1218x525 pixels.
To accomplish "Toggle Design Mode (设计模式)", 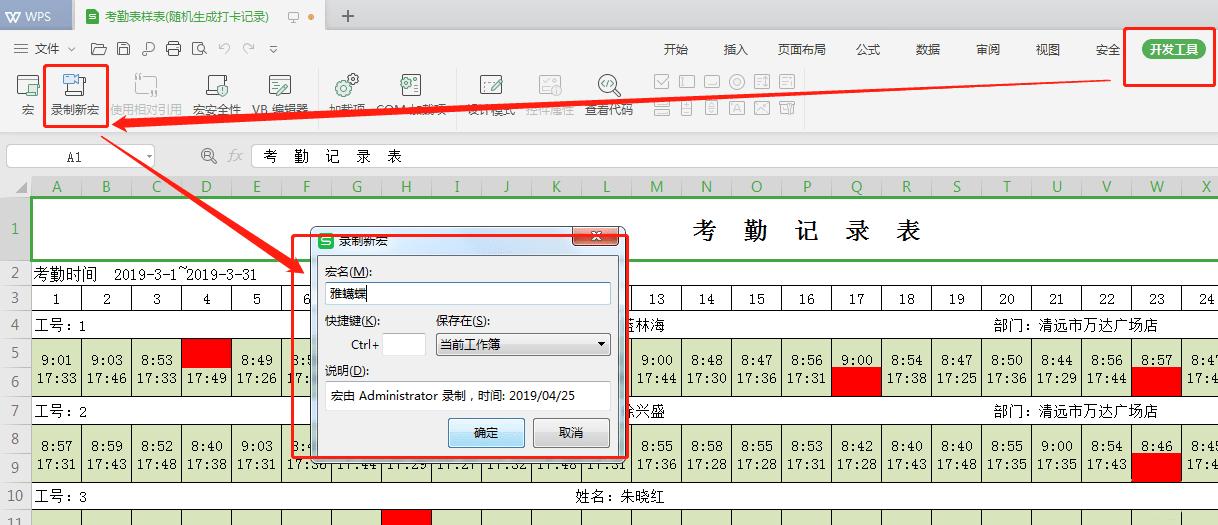I will click(491, 95).
